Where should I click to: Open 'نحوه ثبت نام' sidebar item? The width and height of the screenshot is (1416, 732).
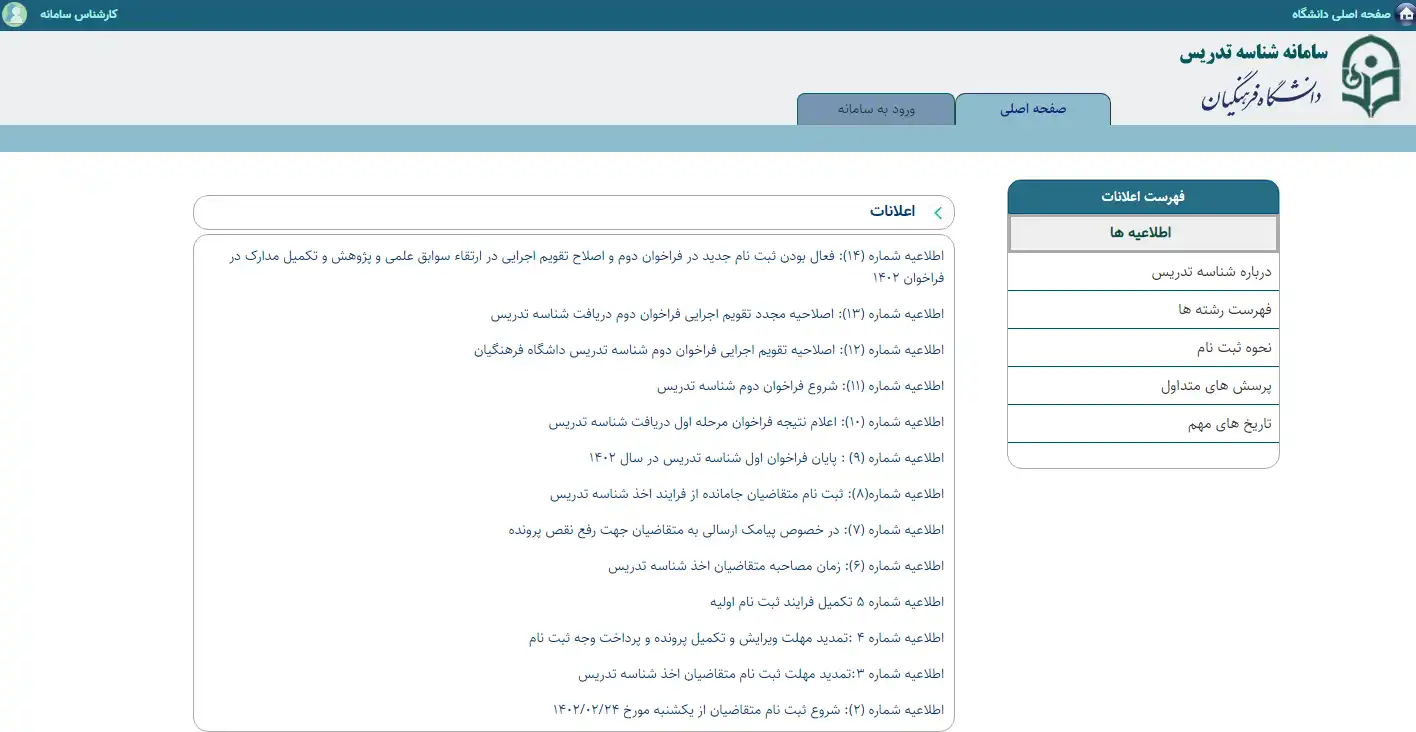click(1143, 348)
